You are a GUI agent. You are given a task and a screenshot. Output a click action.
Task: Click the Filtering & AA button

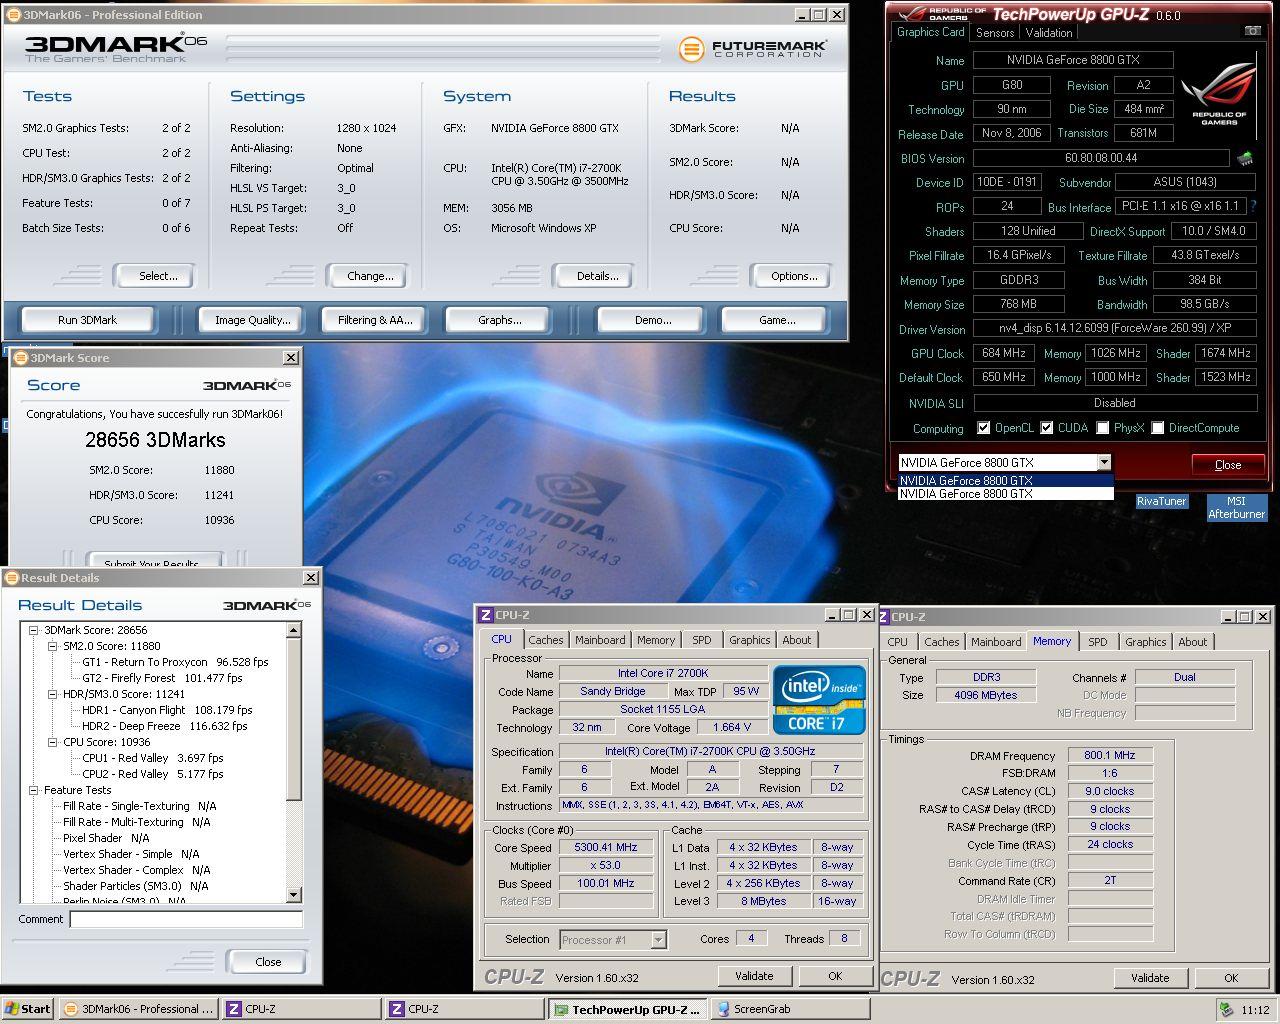click(x=375, y=320)
